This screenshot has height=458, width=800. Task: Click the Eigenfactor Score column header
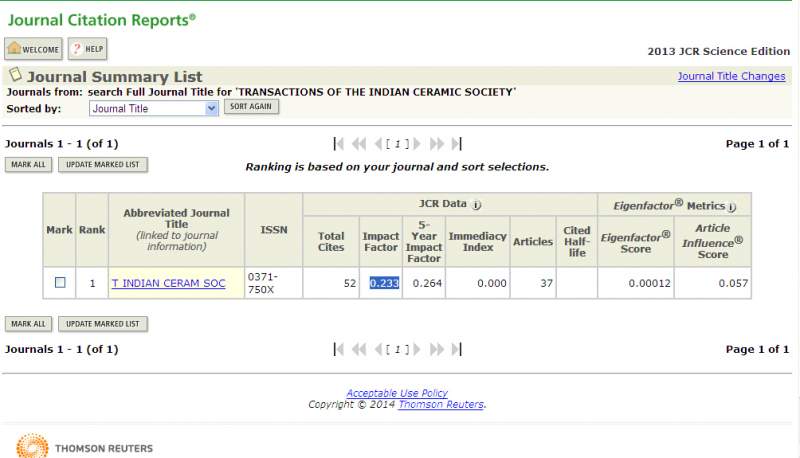coord(636,243)
